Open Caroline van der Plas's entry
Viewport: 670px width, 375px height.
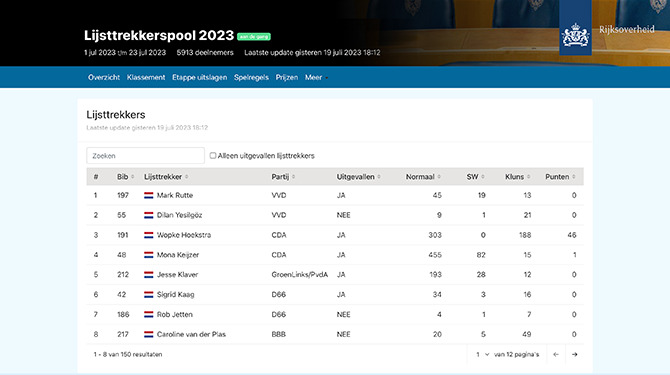(x=191, y=334)
